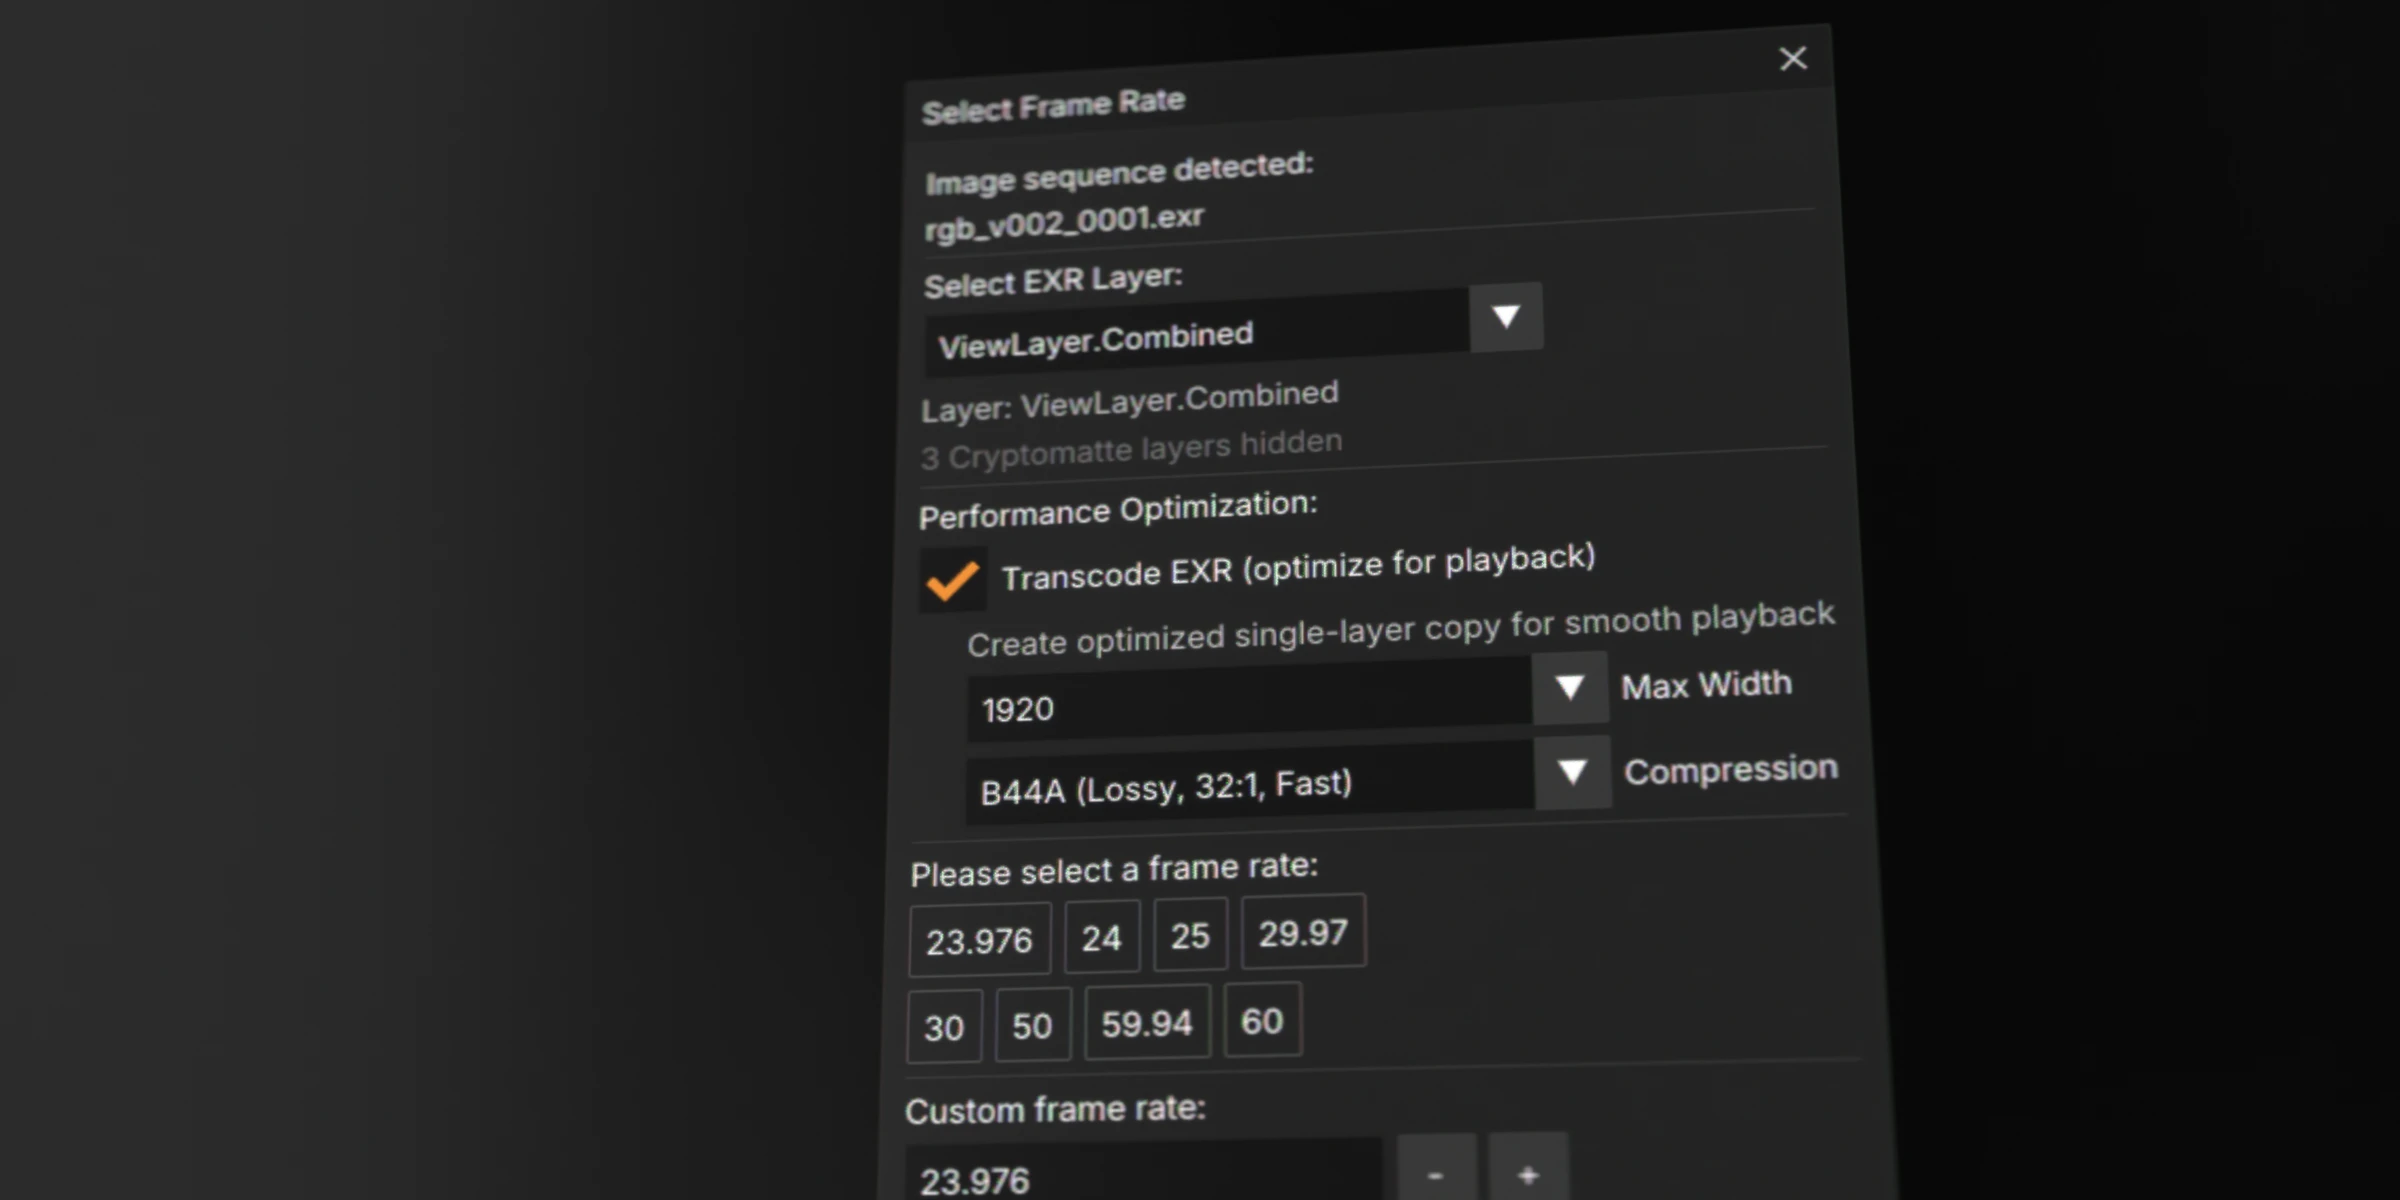Select the 23.976 frame rate button

click(x=979, y=941)
